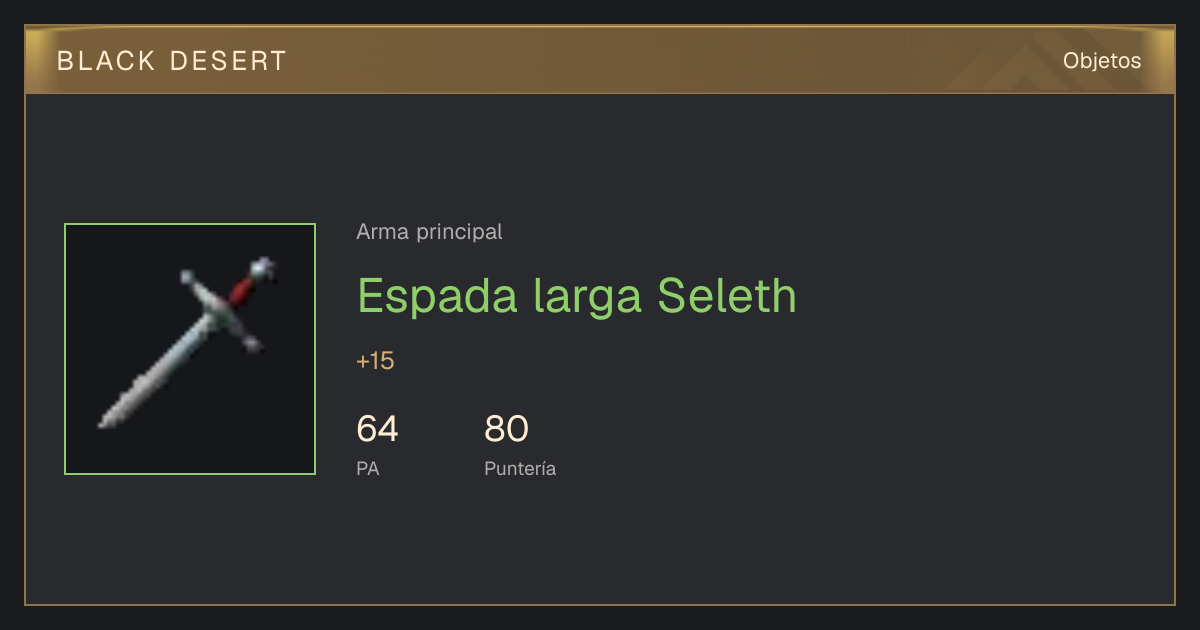Click the +15 enhancement level text
This screenshot has width=1200, height=630.
[375, 361]
